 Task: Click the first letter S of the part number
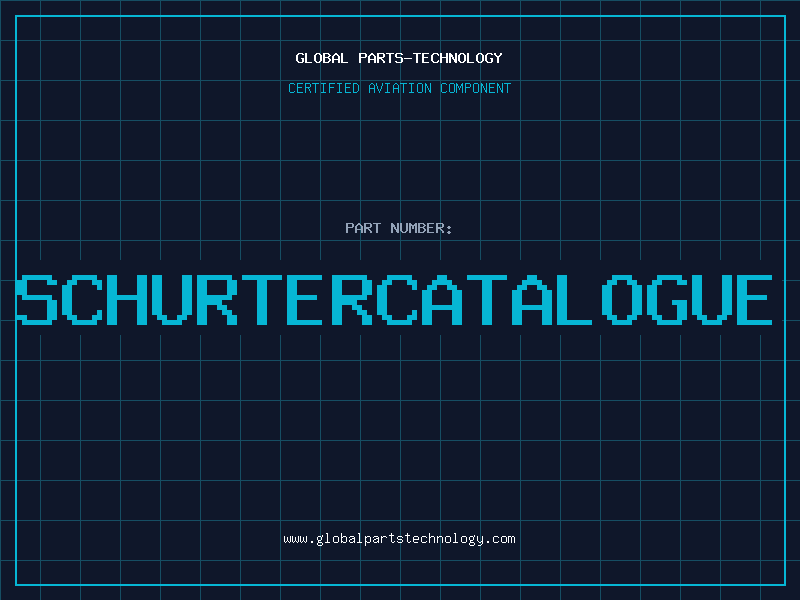pyautogui.click(x=39, y=300)
